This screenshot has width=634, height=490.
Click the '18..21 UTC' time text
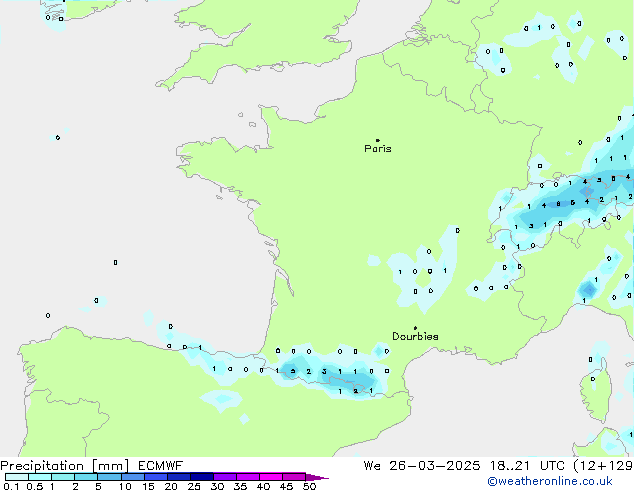coord(529,466)
